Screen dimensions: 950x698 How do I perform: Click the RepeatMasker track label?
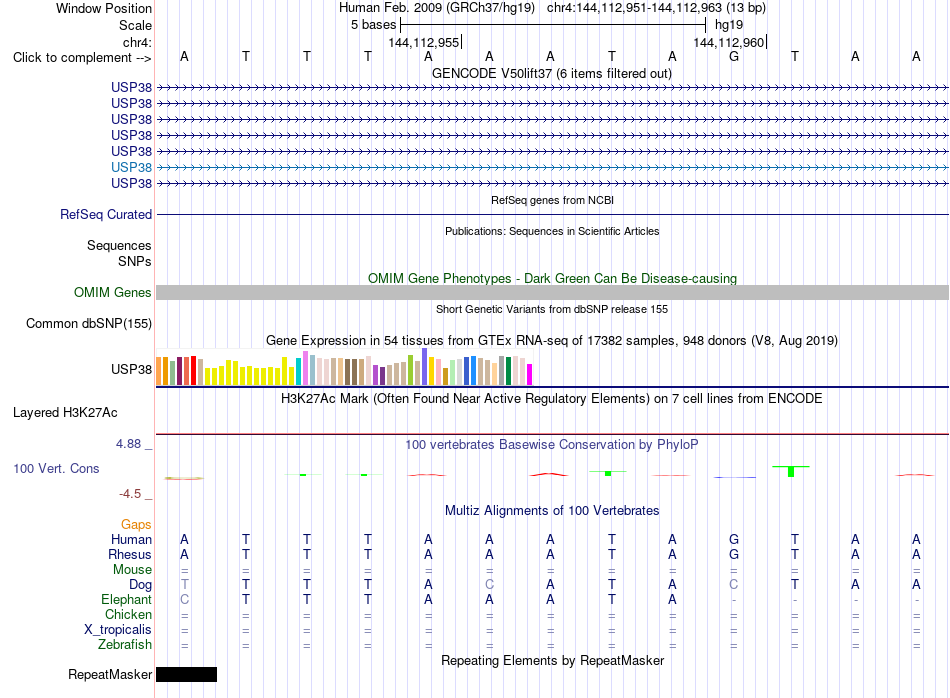tap(110, 675)
